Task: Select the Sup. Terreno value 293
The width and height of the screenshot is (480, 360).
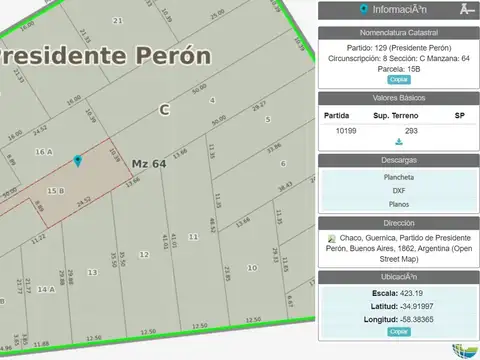Action: [411, 131]
